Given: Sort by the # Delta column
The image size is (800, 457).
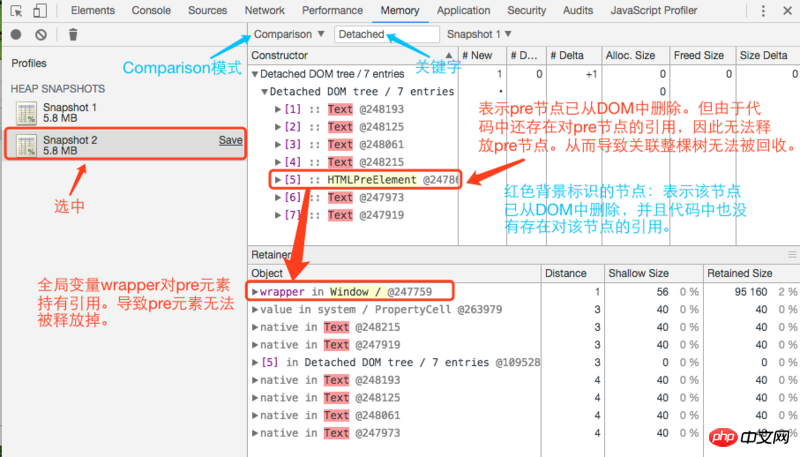Looking at the screenshot, I should click(x=572, y=55).
